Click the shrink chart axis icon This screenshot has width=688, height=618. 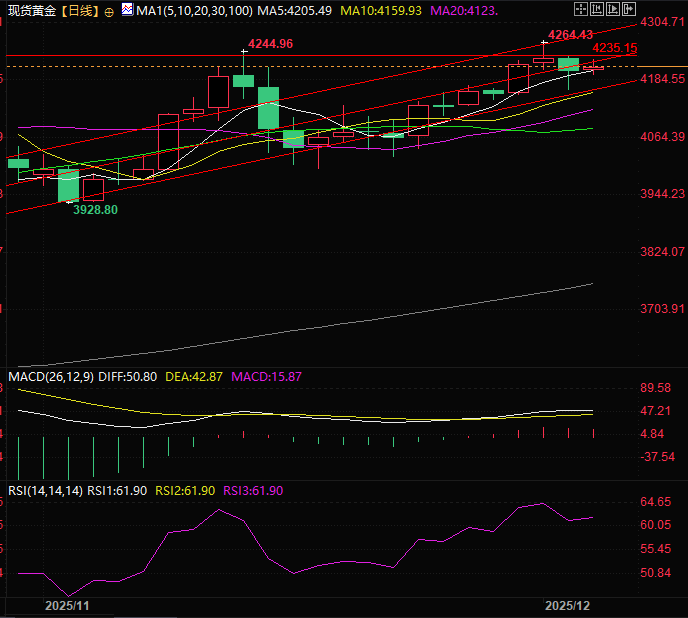pos(597,9)
